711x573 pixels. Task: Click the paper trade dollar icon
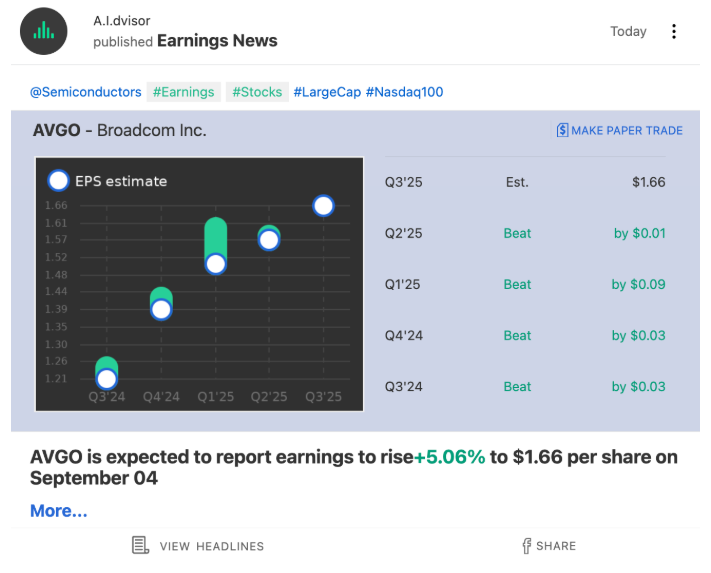(x=562, y=130)
